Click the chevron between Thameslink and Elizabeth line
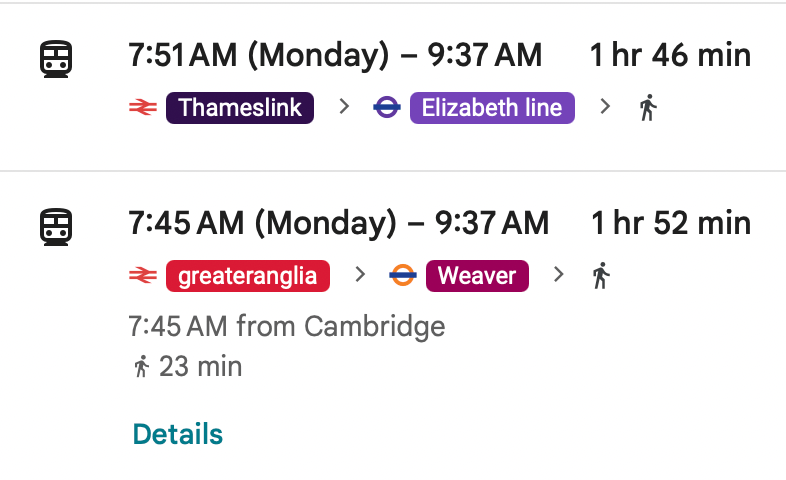786x480 pixels. tap(344, 108)
